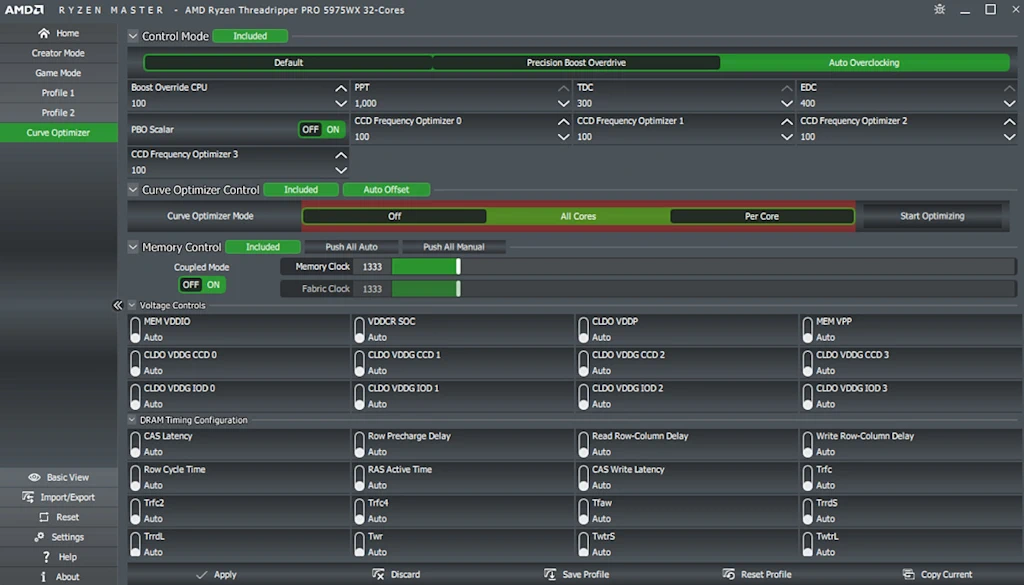Click Included button beside Control Mode
The height and width of the screenshot is (585, 1024).
click(250, 36)
